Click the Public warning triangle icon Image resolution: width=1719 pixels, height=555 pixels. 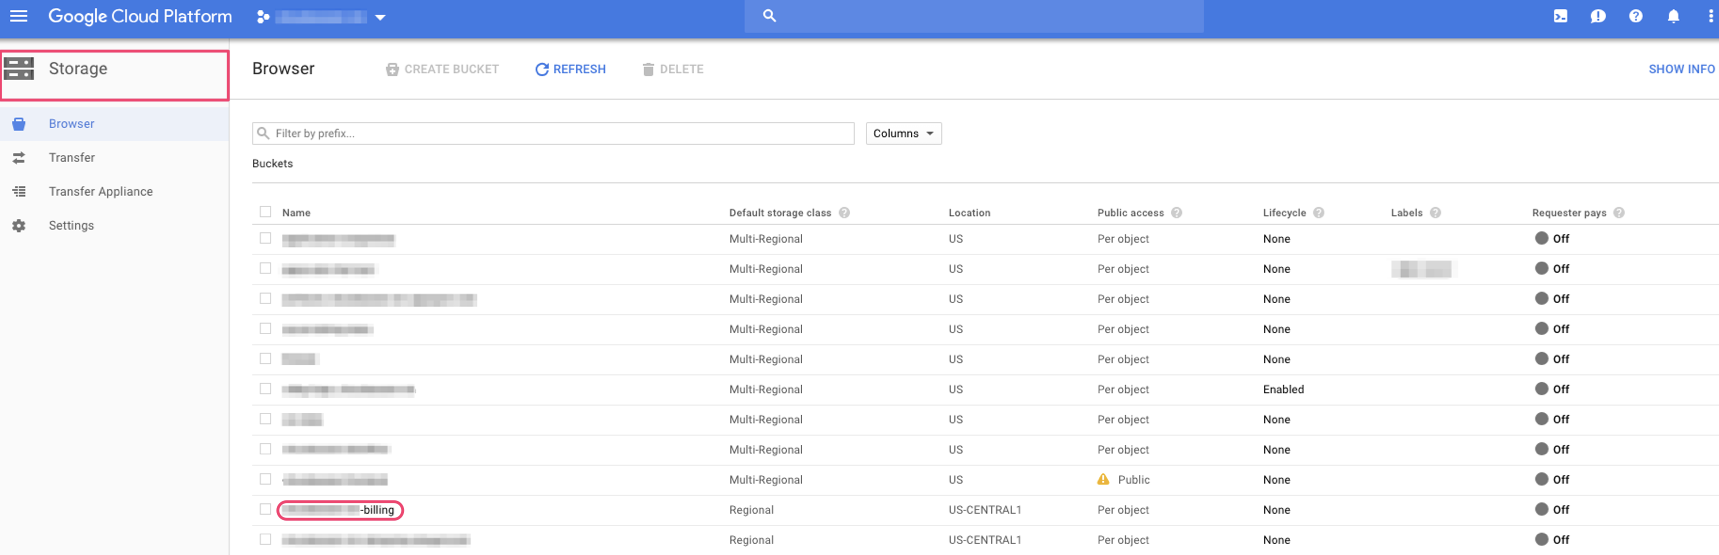point(1103,480)
